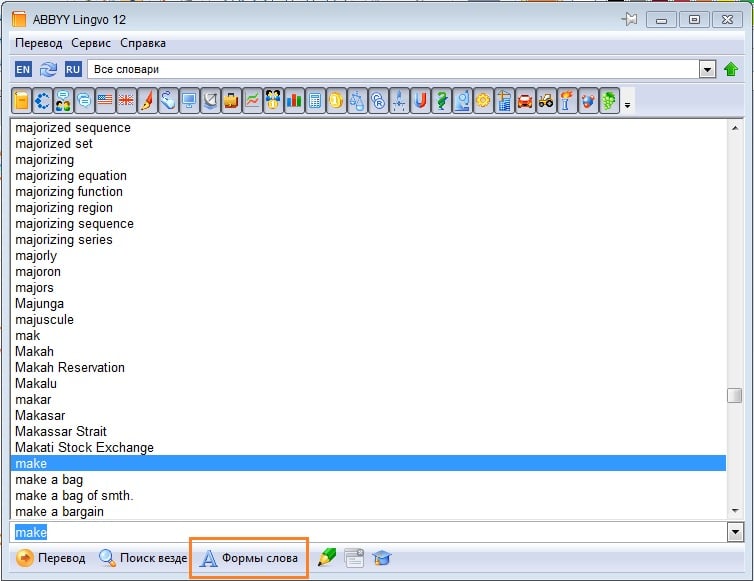This screenshot has height=581, width=754.
Task: Expand the dictionary toolbar overflow arrow
Action: pyautogui.click(x=627, y=104)
